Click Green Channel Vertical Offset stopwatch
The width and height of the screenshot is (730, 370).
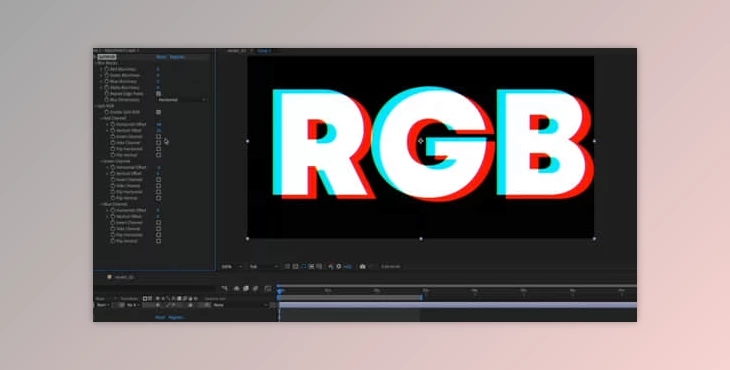[x=113, y=173]
